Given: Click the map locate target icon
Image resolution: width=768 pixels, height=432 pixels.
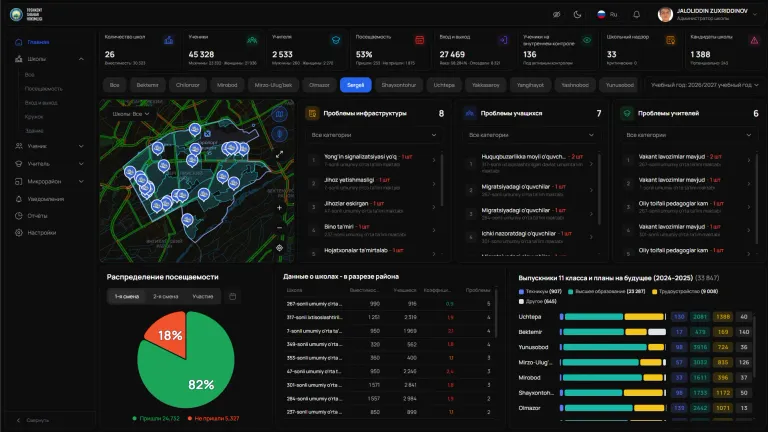Looking at the screenshot, I should 279,248.
